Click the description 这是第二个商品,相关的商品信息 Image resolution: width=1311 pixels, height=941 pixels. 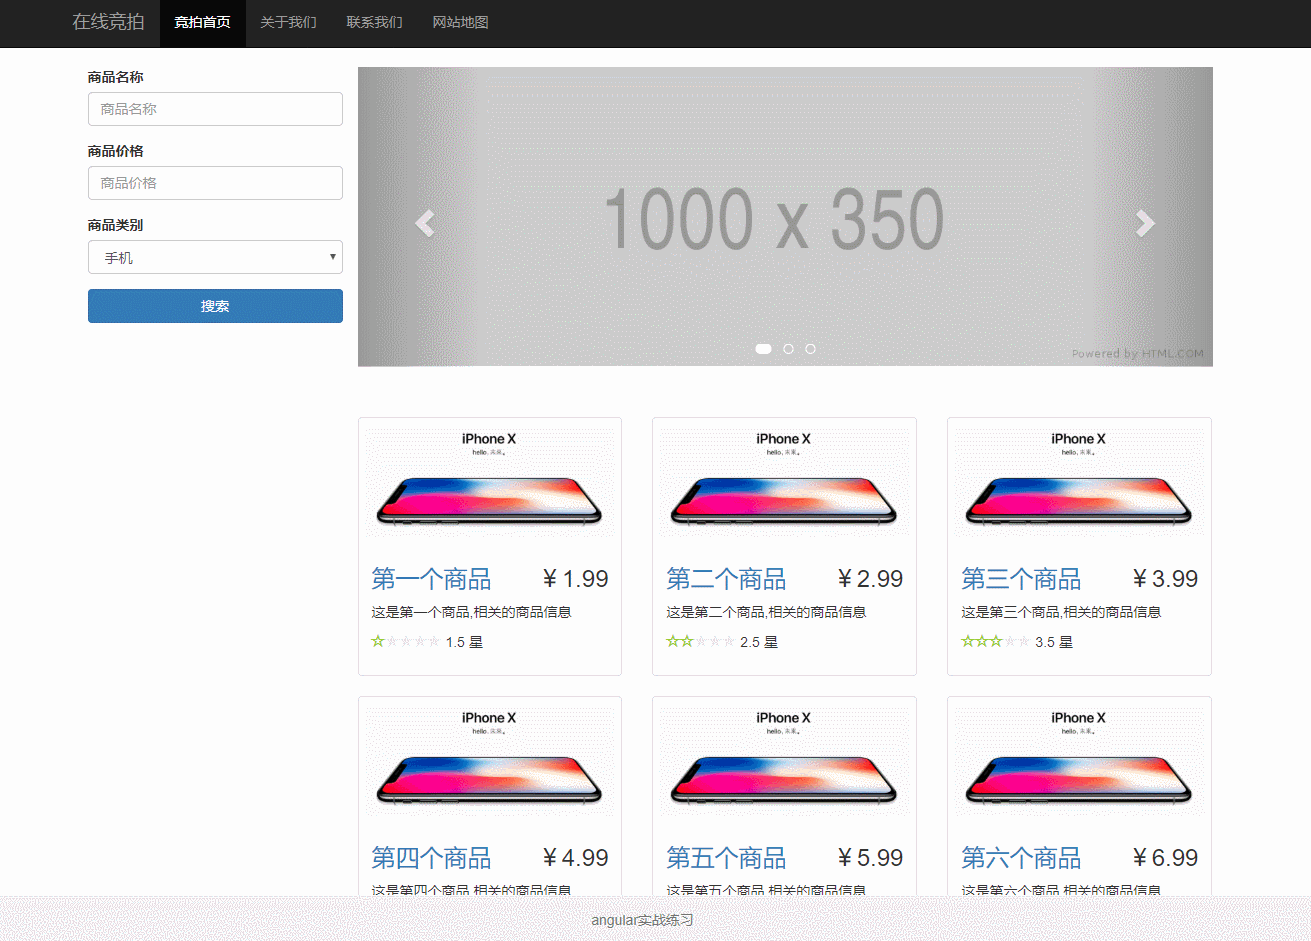coord(766,612)
